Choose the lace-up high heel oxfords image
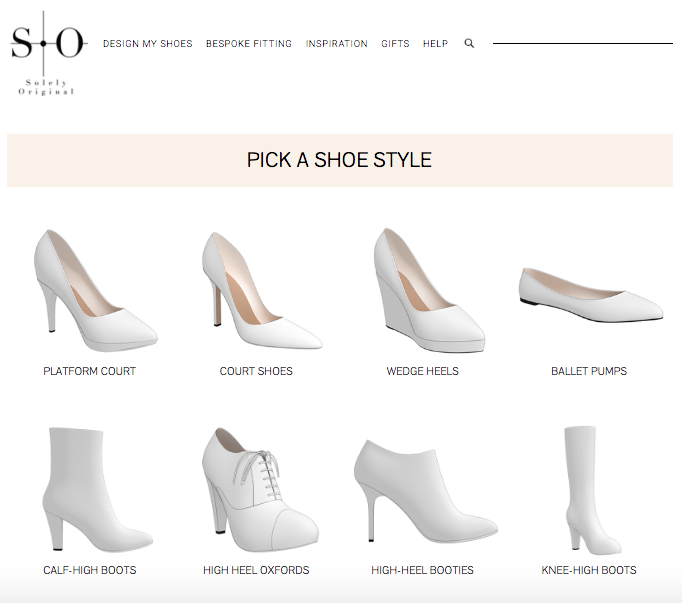 [261, 490]
